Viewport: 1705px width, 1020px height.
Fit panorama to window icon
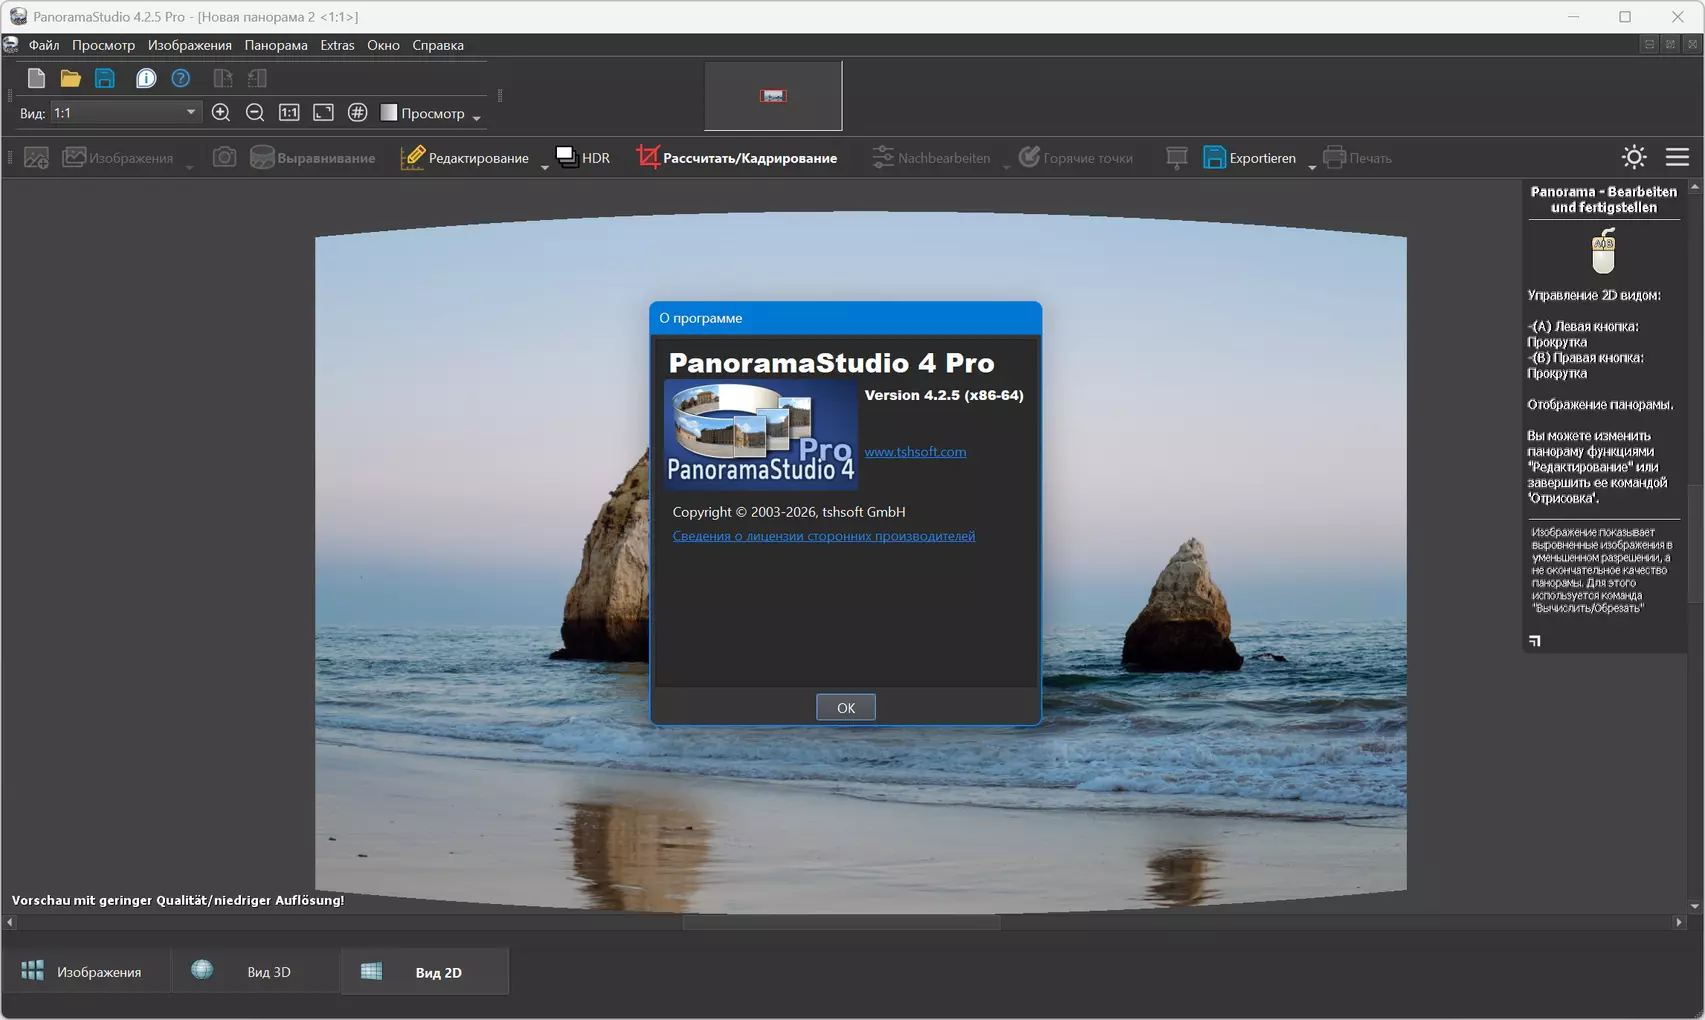323,113
